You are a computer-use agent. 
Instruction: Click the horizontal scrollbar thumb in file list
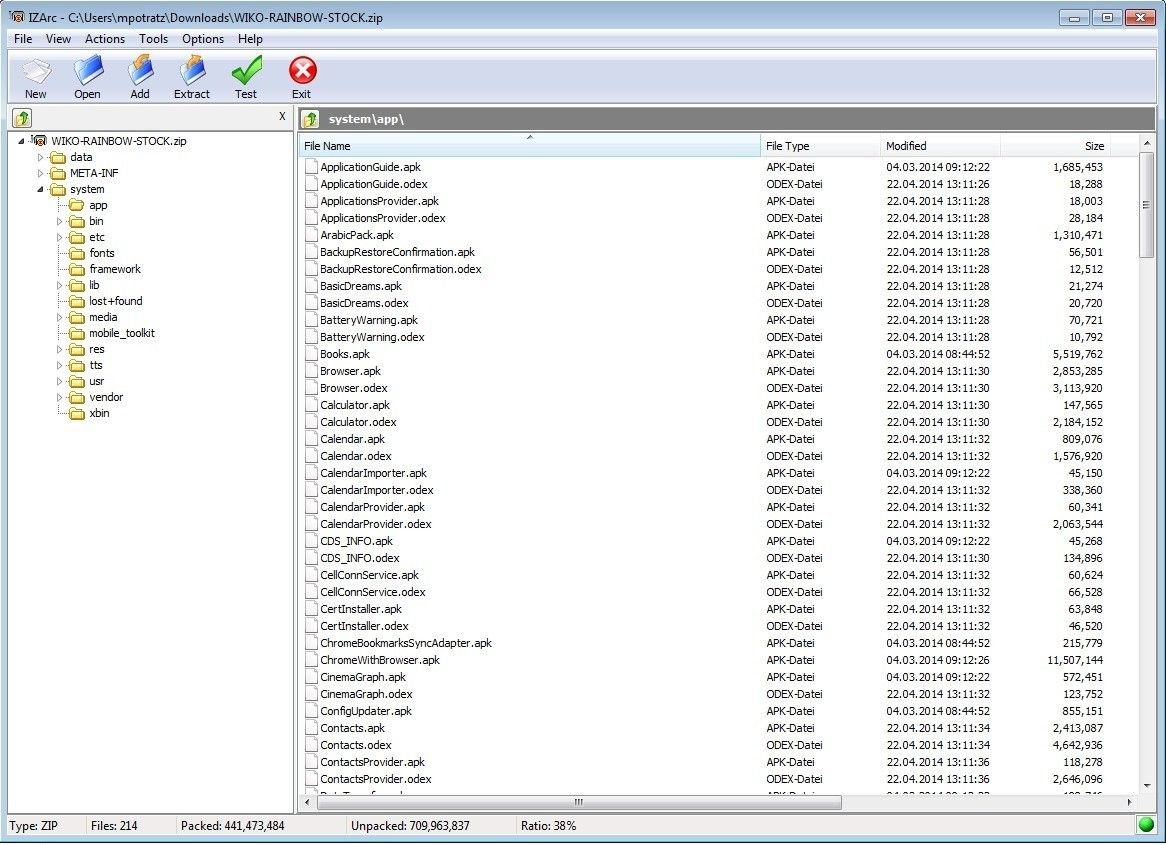pos(579,802)
